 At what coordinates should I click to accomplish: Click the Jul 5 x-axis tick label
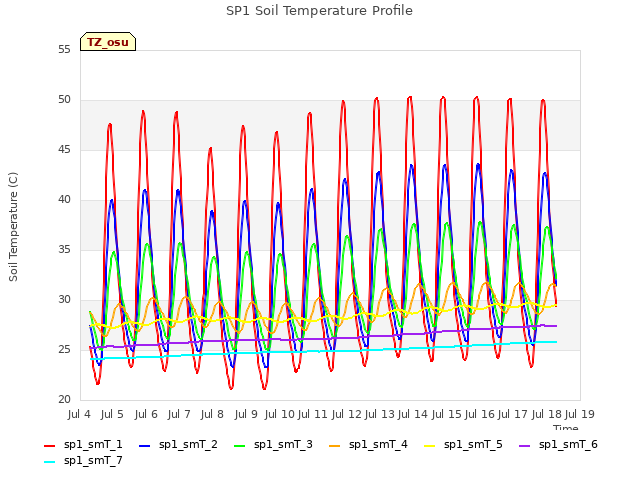(112, 414)
